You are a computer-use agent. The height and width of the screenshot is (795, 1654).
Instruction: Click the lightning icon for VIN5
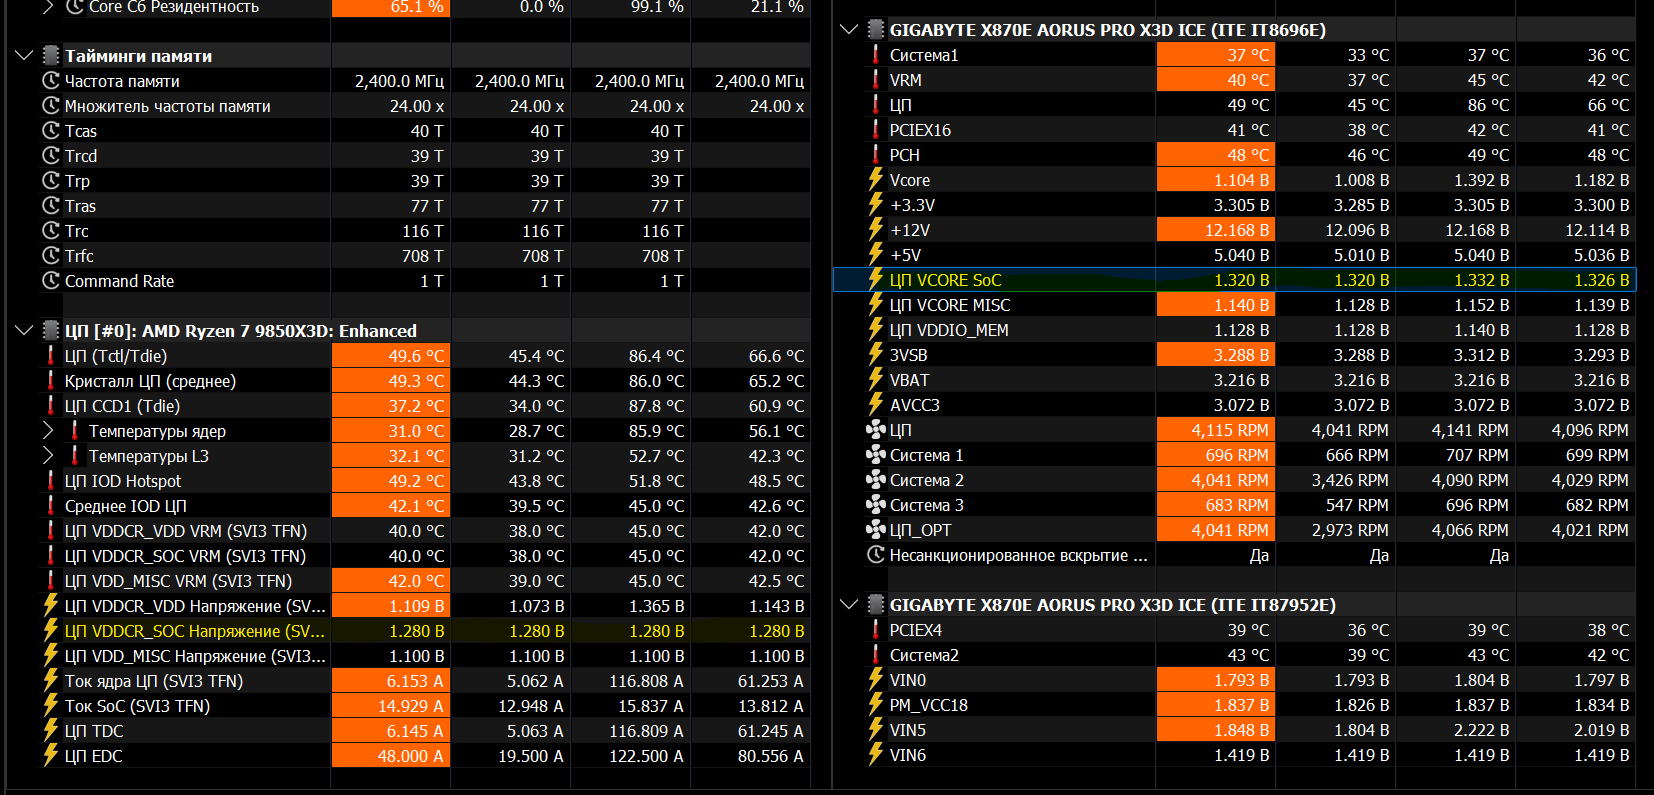876,729
